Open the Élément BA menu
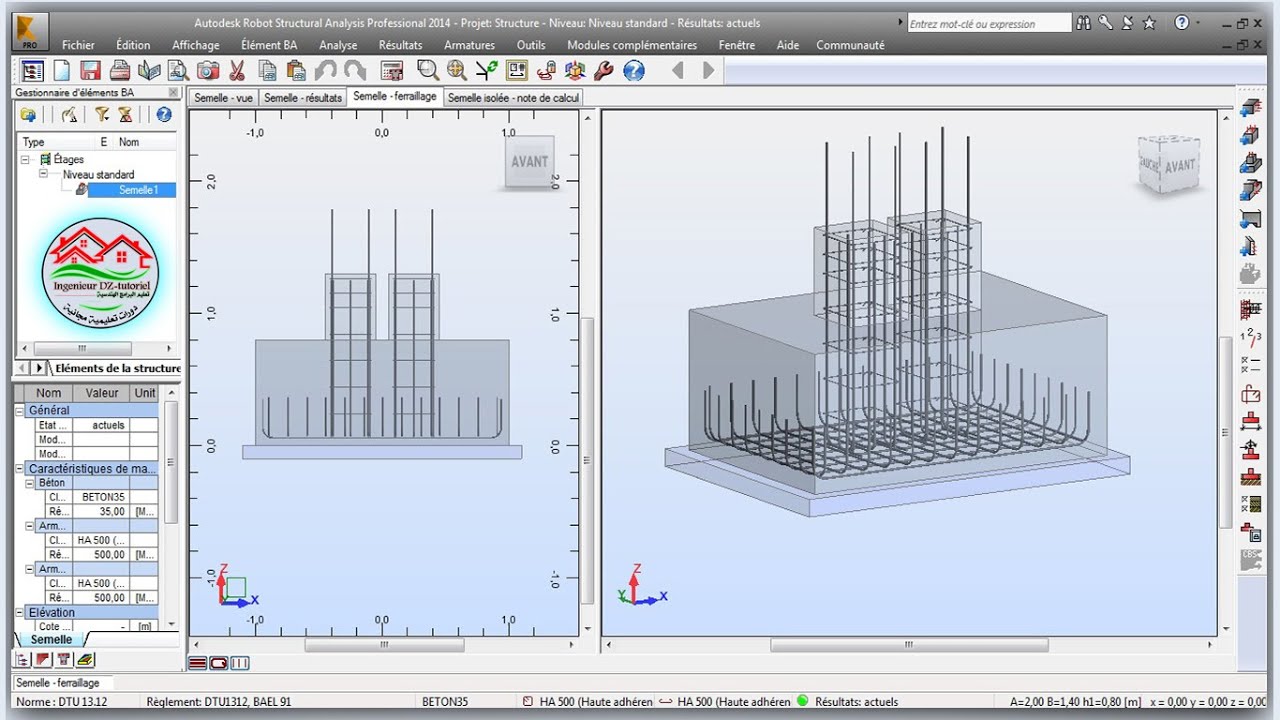Image resolution: width=1280 pixels, height=720 pixels. (269, 45)
